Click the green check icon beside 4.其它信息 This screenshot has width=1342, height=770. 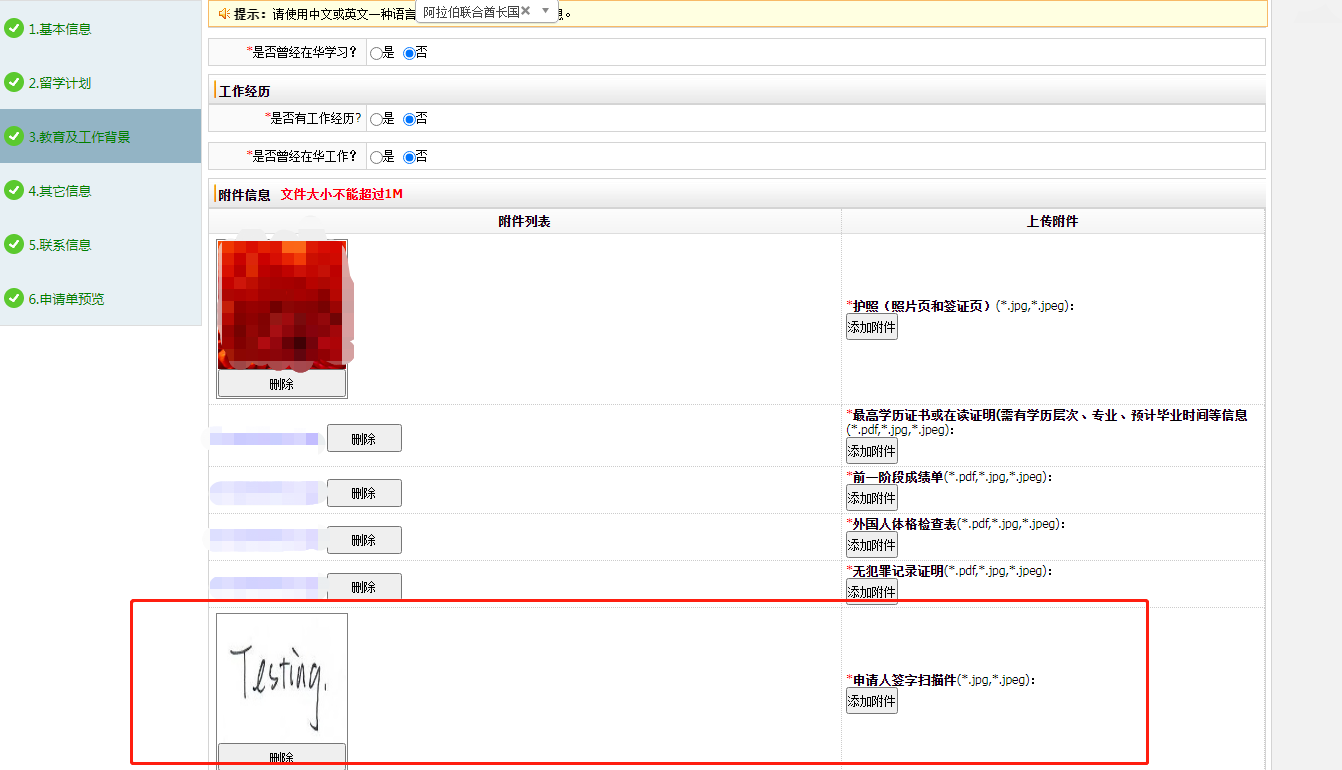pyautogui.click(x=14, y=190)
